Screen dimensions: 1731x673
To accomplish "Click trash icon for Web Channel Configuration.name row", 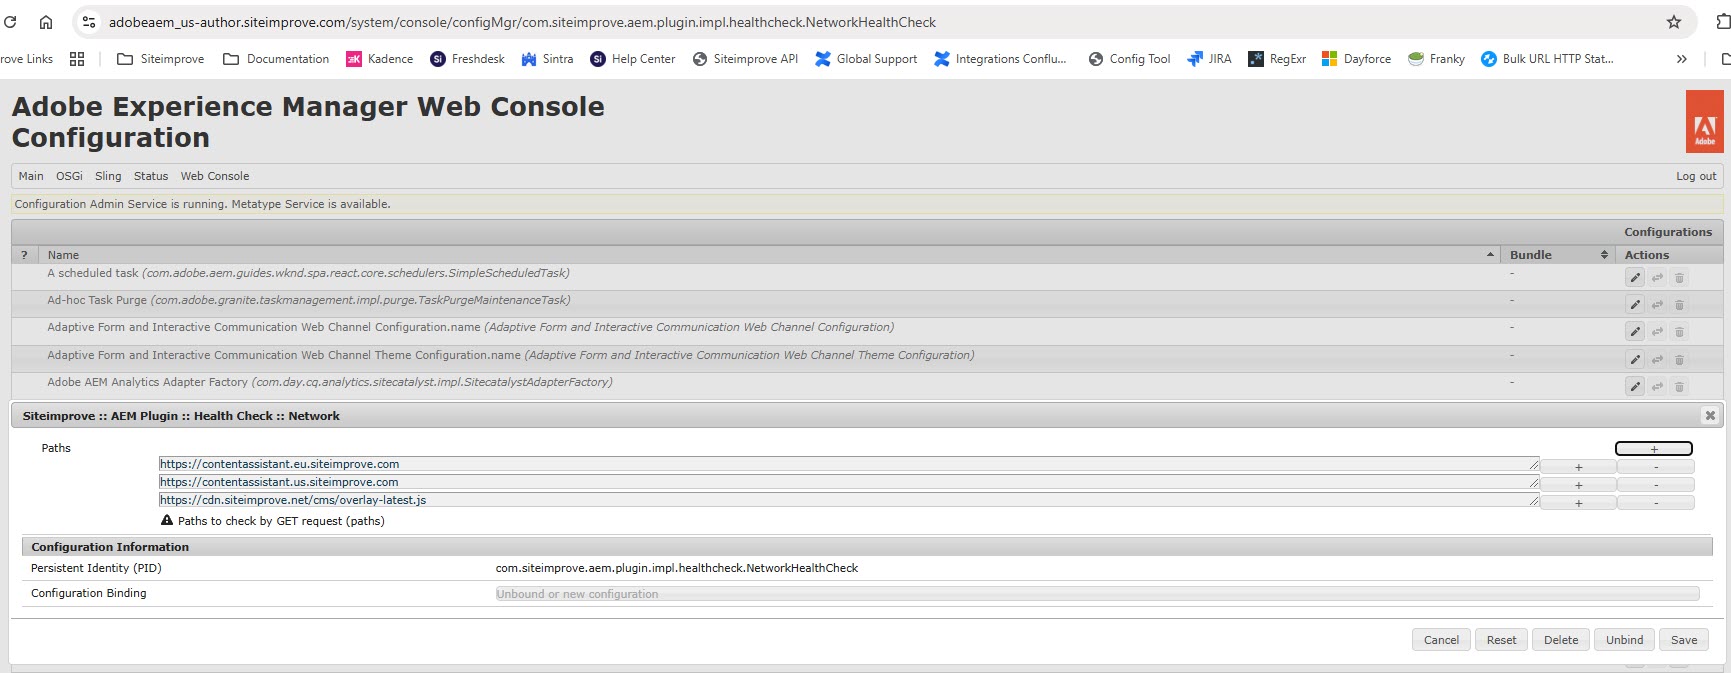I will tap(1679, 331).
